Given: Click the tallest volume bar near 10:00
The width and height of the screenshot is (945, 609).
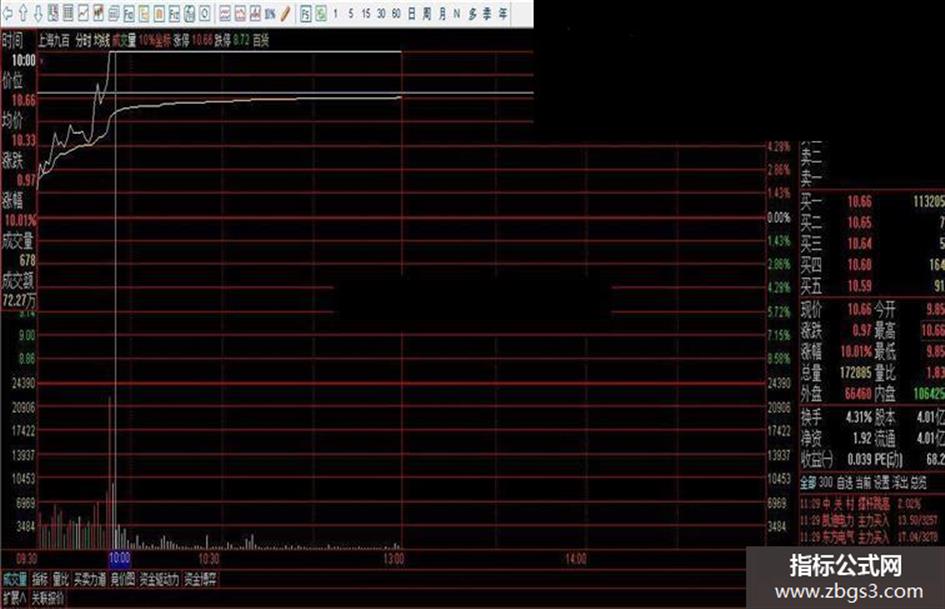Looking at the screenshot, I should click(x=110, y=473).
